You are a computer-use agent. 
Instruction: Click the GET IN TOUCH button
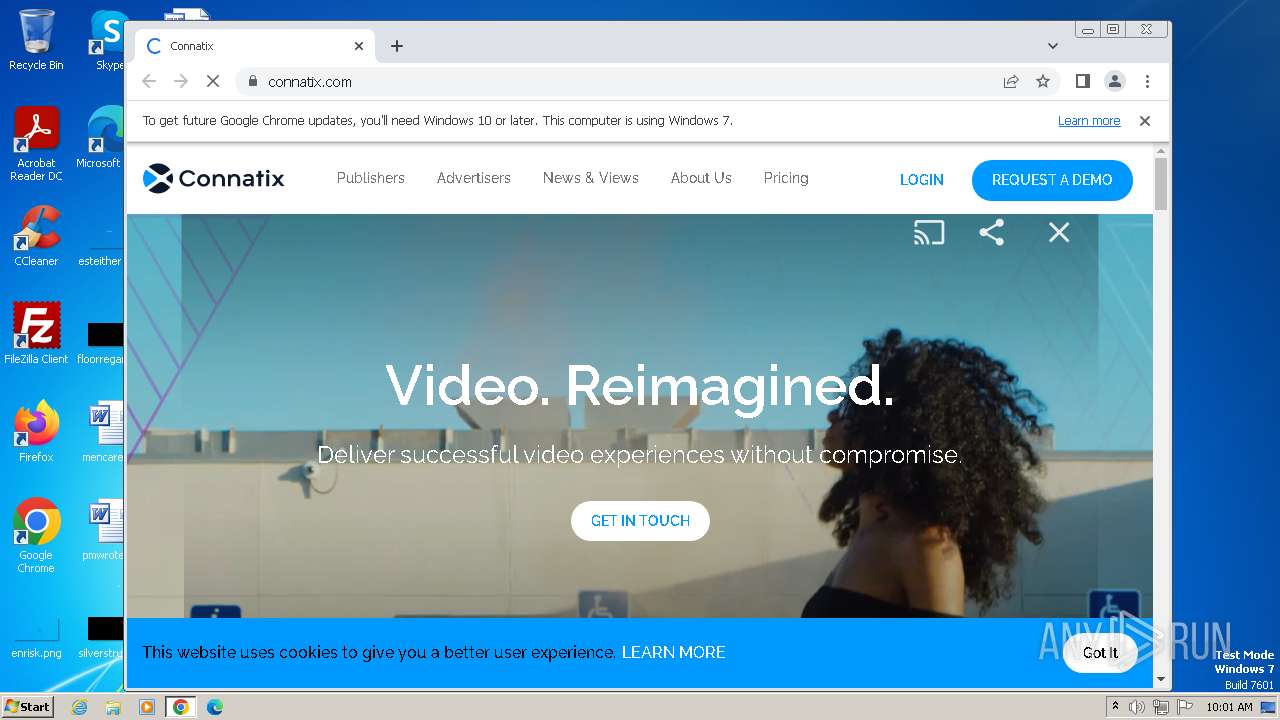tap(640, 521)
